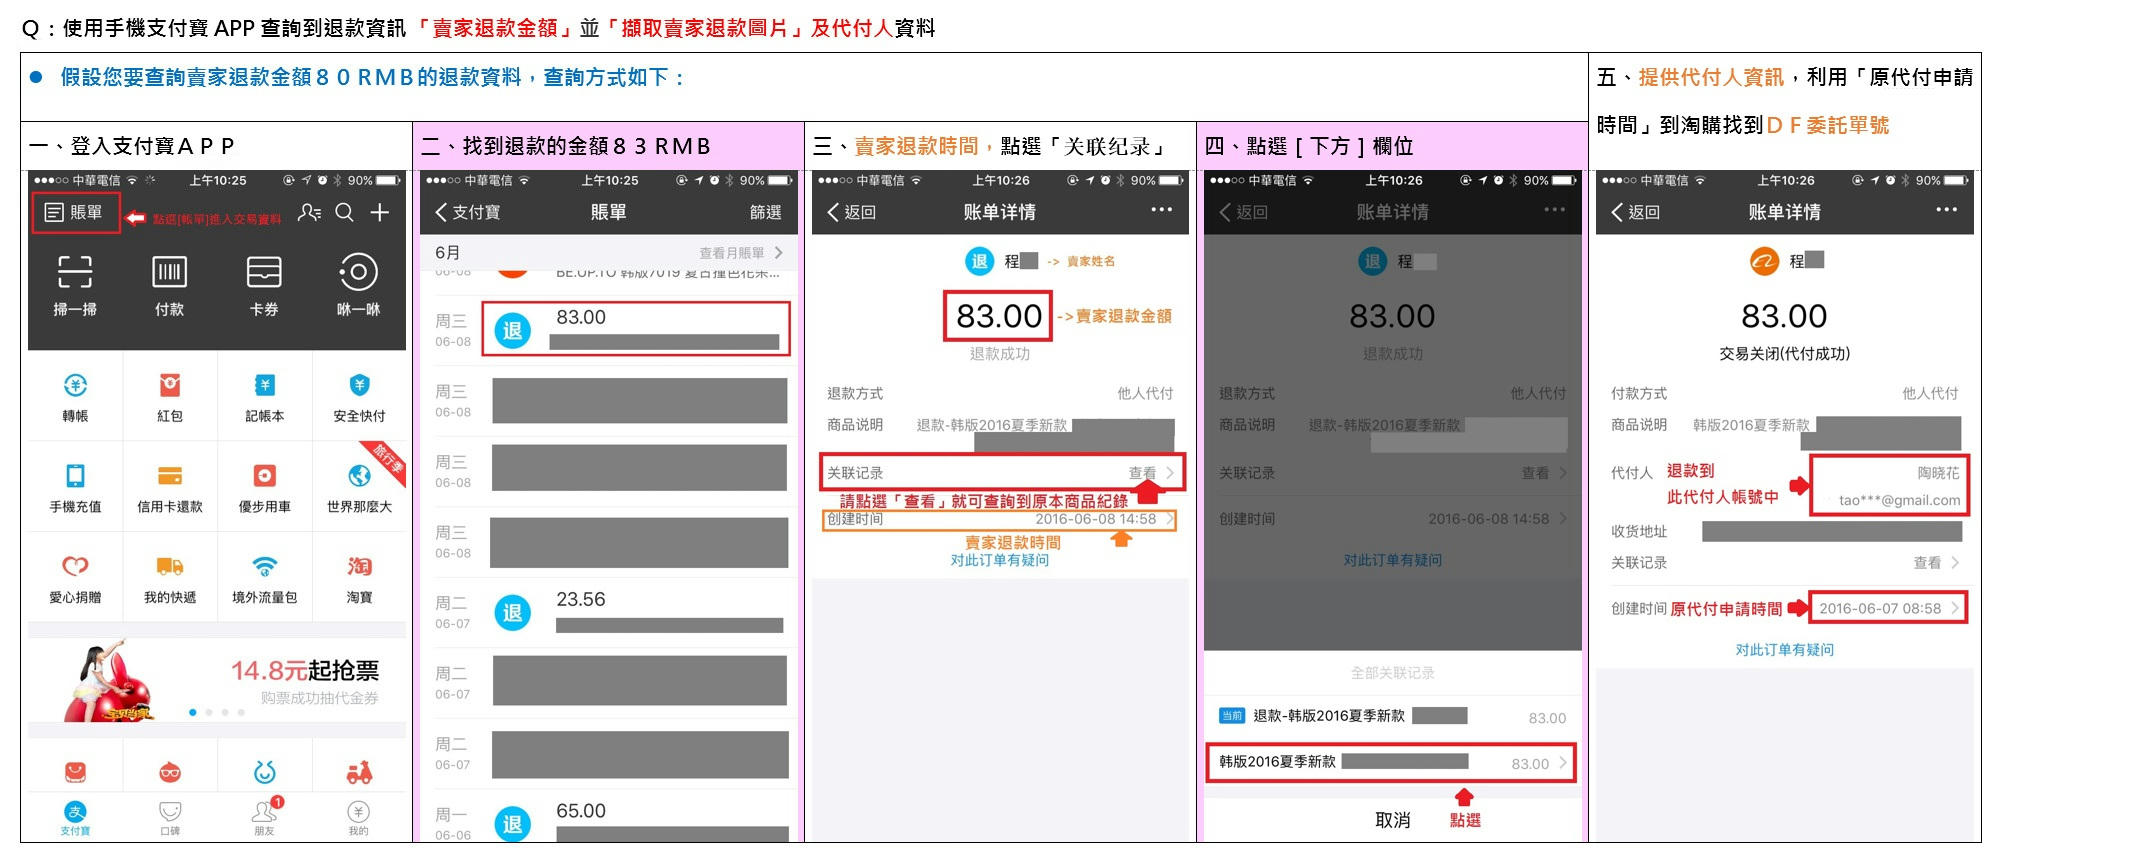Tap 取消 on the 全部关联记录 sheet
This screenshot has height=863, width=2132.
tap(1393, 820)
